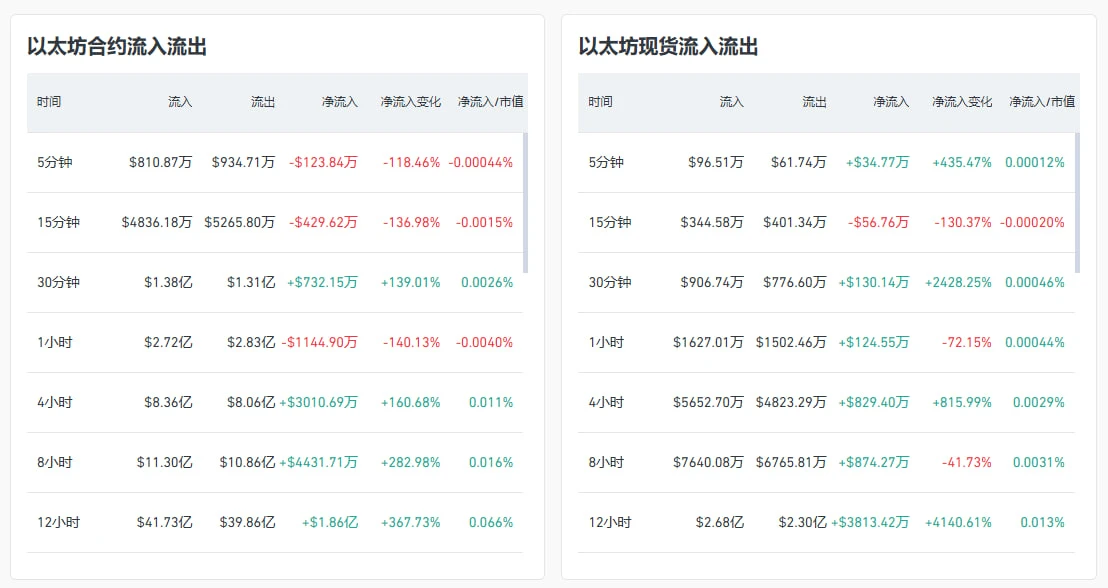Select the 4小时 row label in the 合约 table
The width and height of the screenshot is (1108, 588).
coord(55,403)
